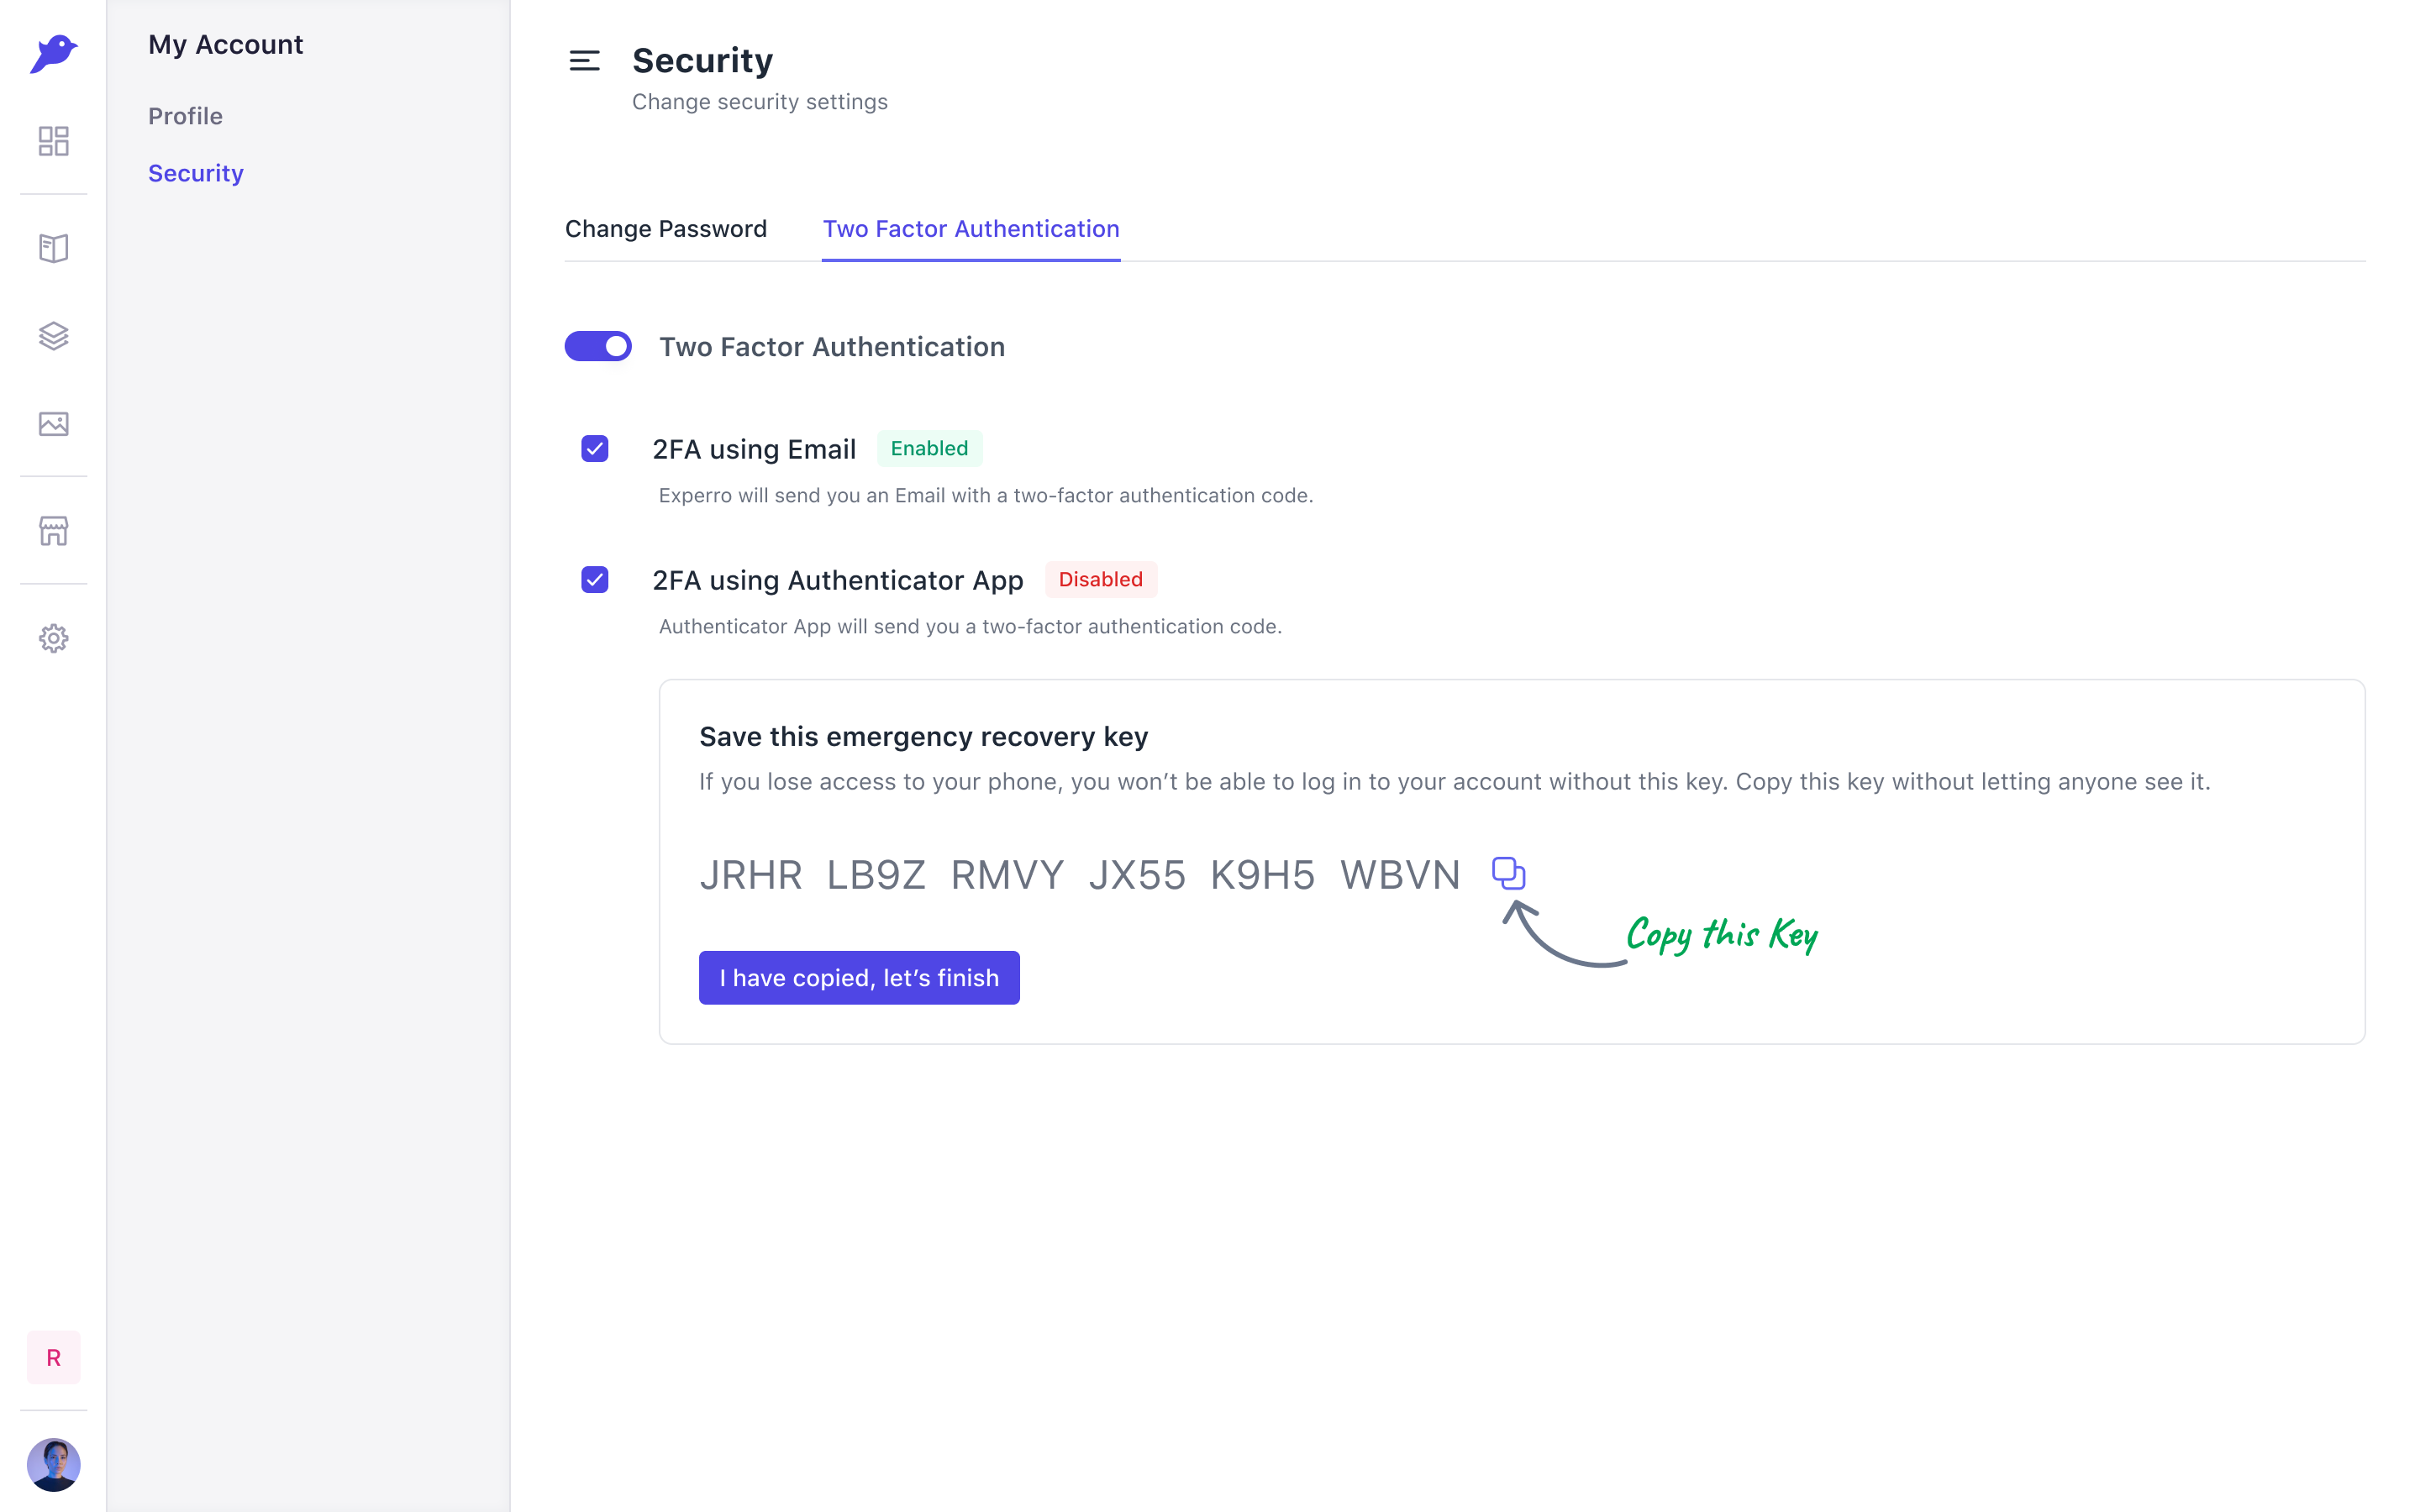
Task: Copy the emergency recovery key
Action: tap(1508, 873)
